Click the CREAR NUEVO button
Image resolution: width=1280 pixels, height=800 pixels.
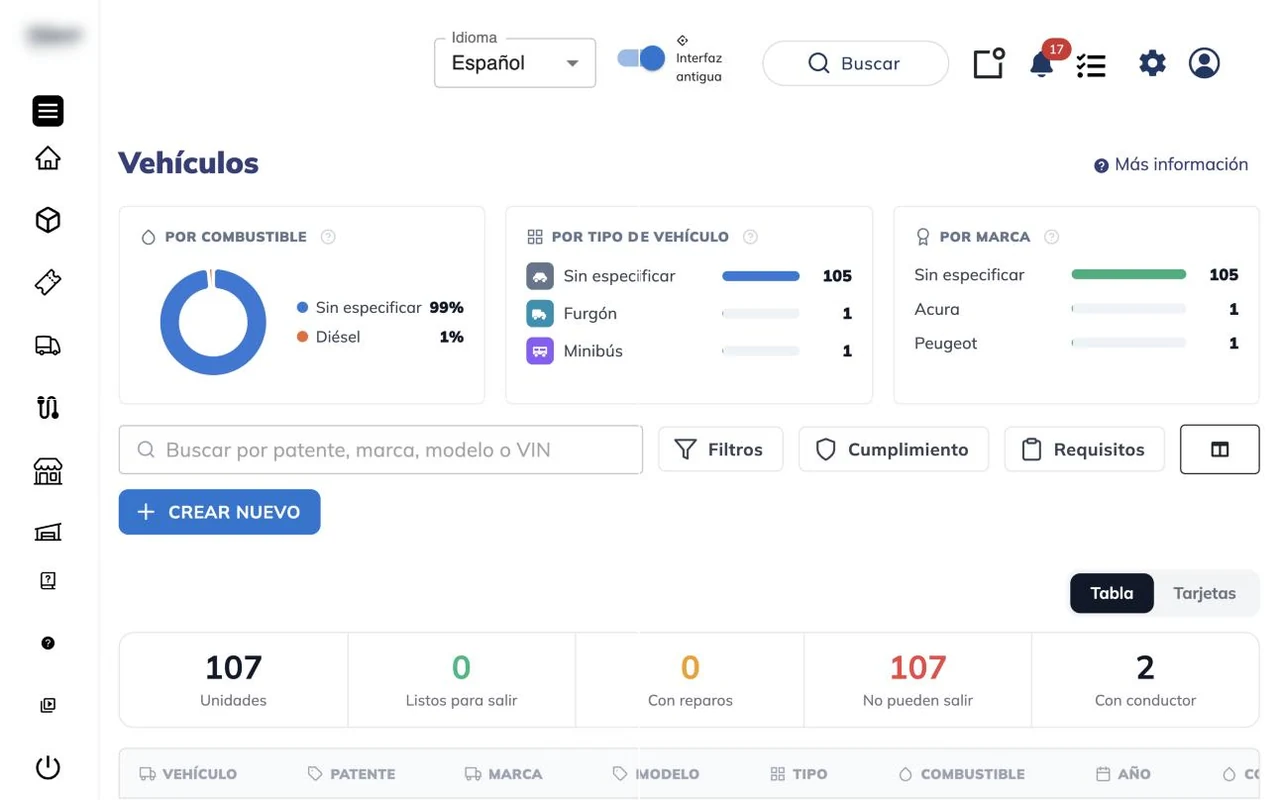[219, 512]
